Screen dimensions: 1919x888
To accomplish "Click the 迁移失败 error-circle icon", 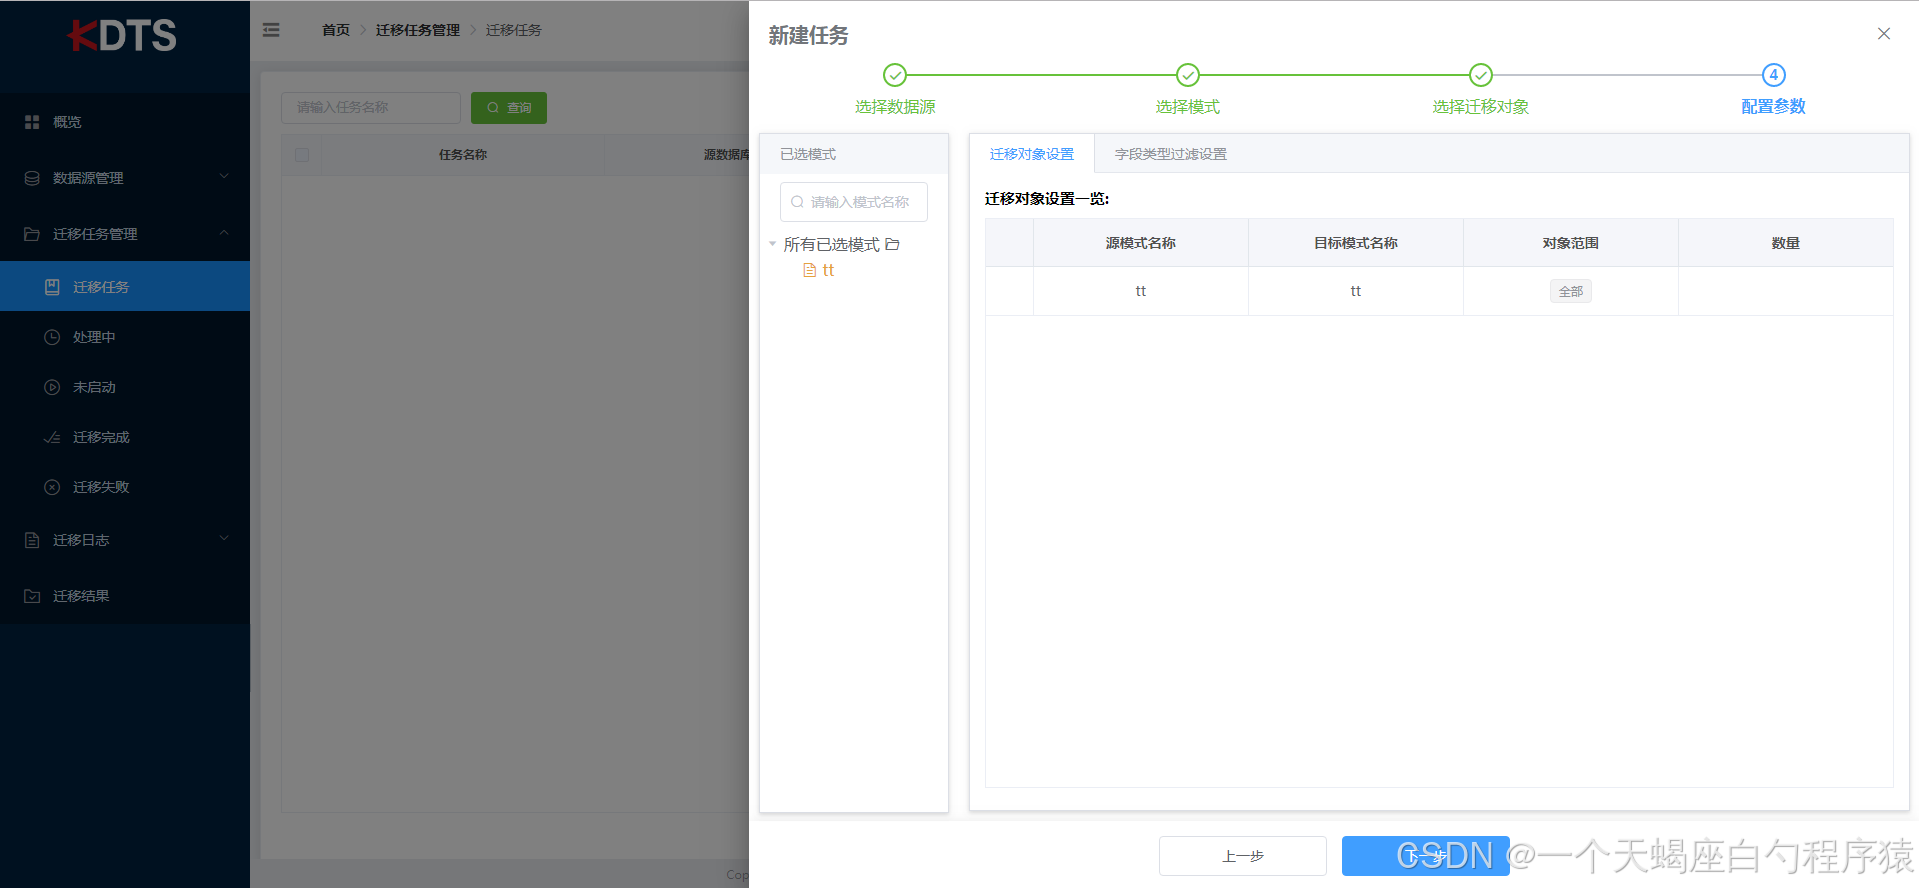I will pos(52,487).
